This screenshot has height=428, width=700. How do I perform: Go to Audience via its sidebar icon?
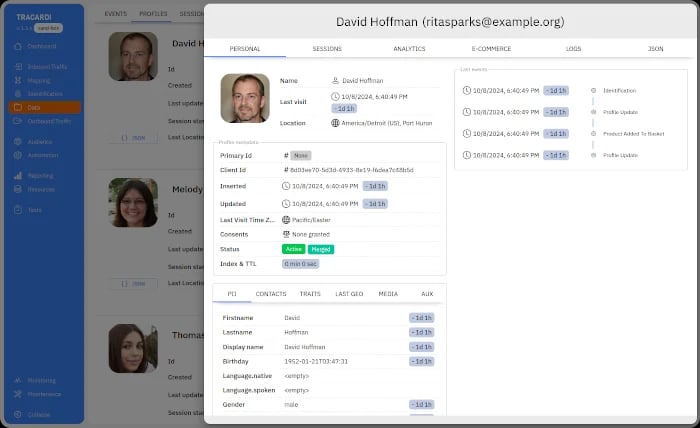click(18, 141)
